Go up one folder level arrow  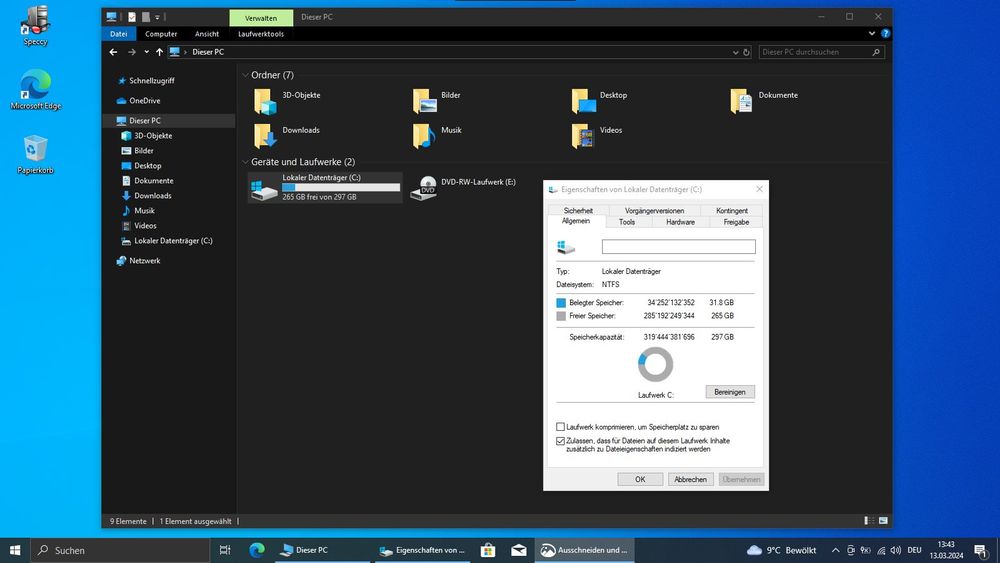(159, 52)
